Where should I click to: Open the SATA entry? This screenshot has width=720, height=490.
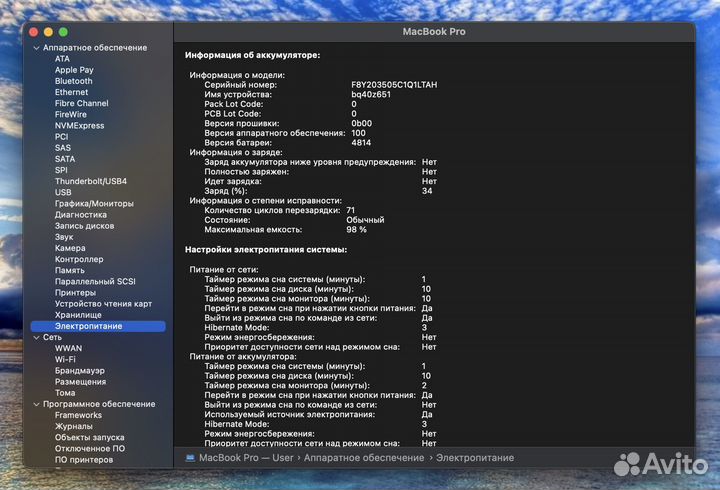[65, 159]
